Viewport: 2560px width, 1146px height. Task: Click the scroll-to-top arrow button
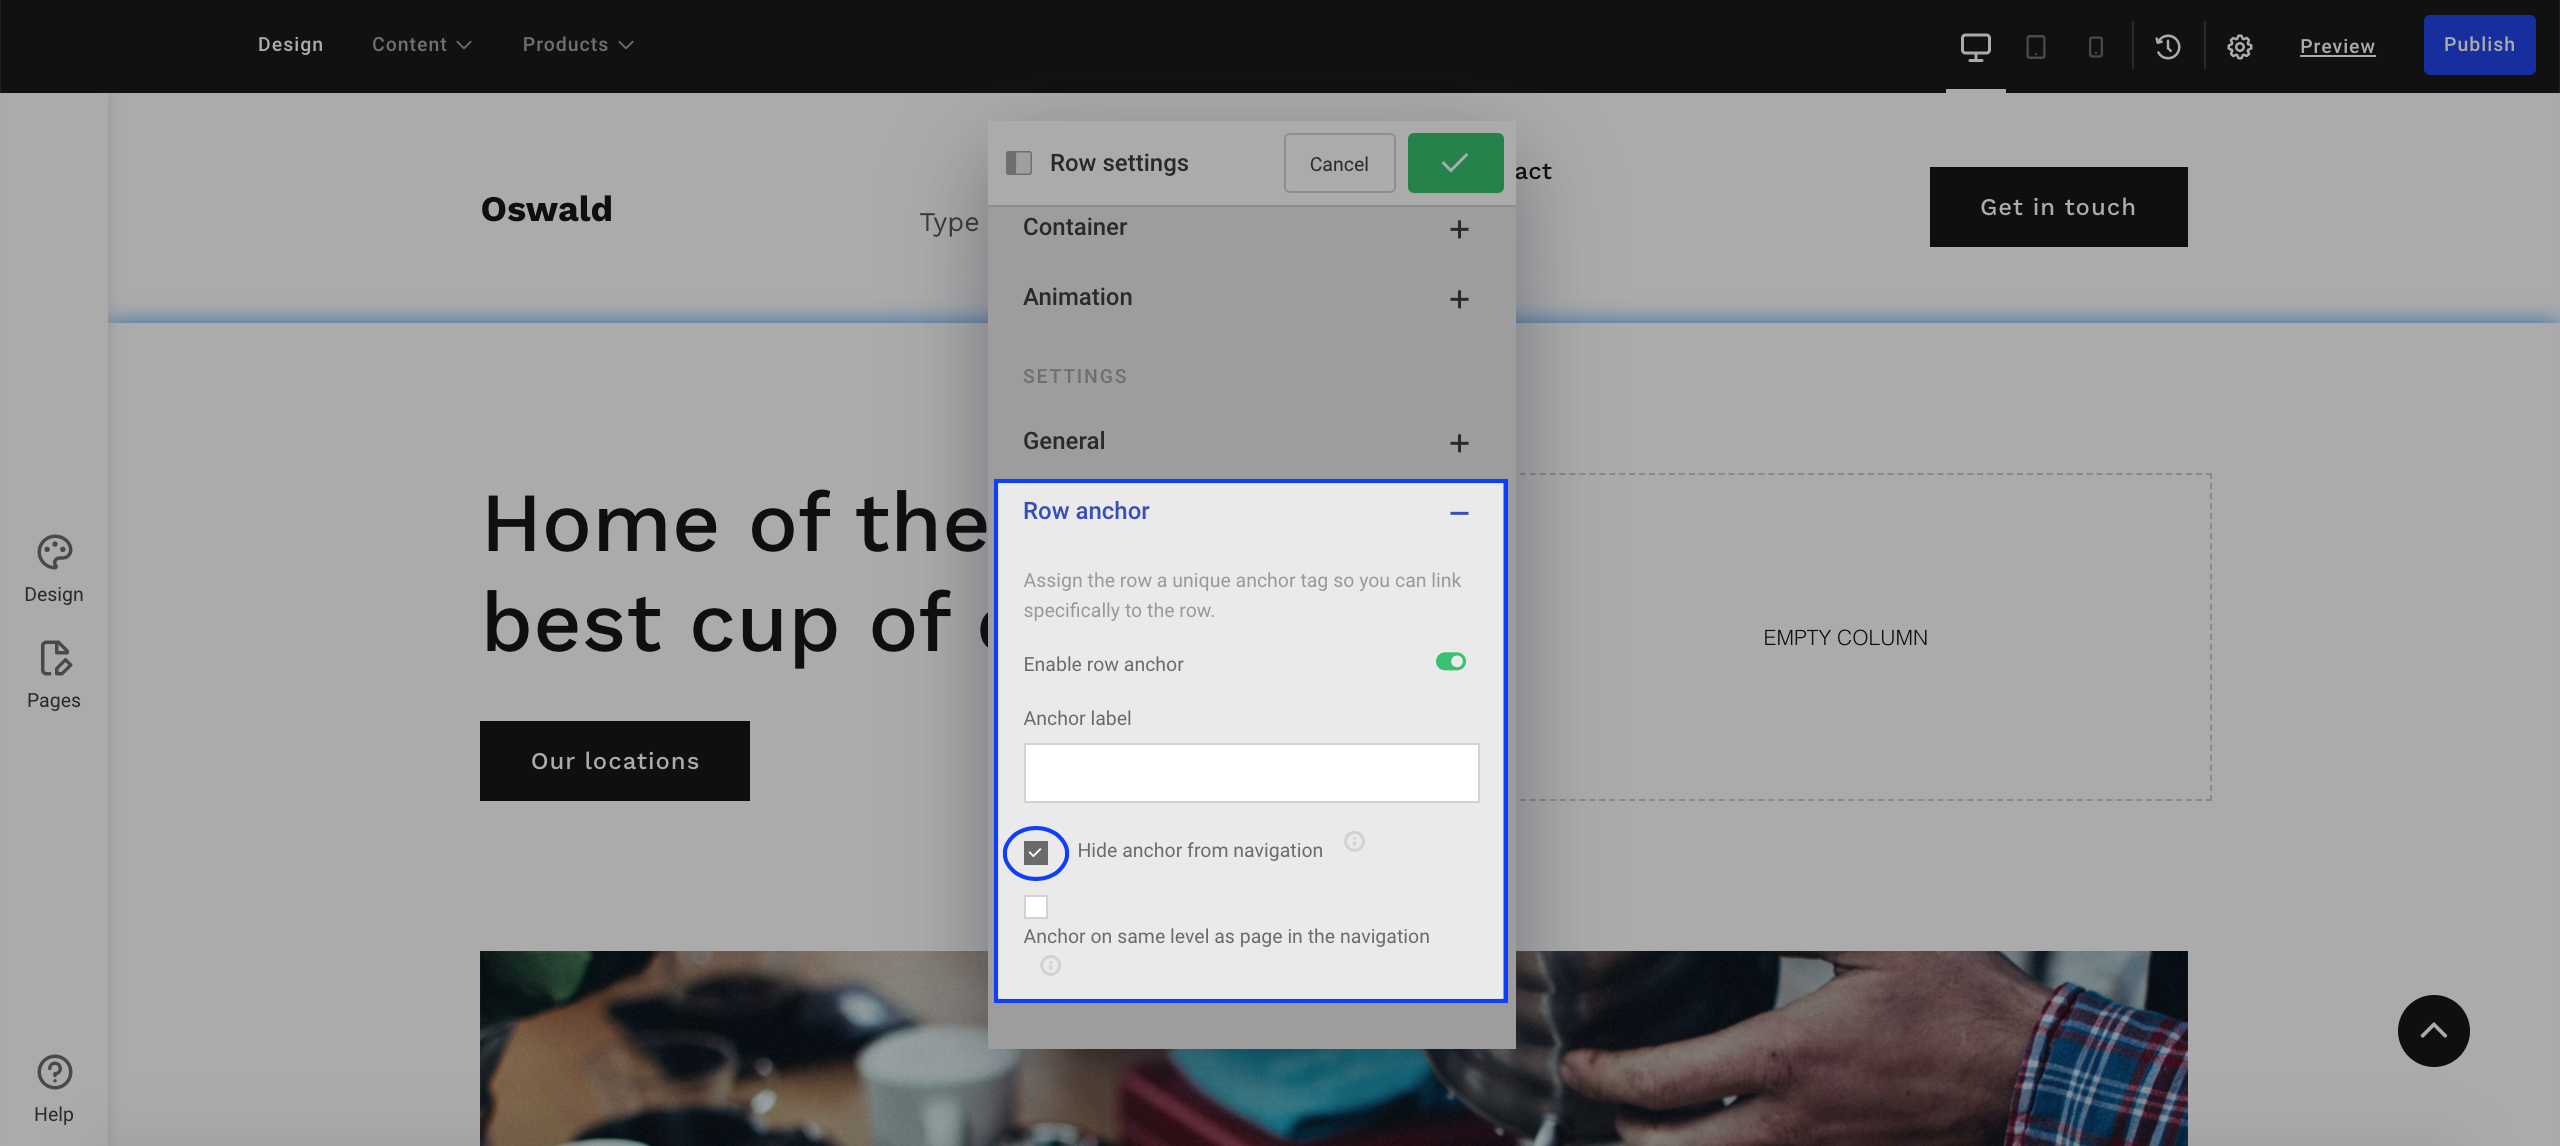pos(2433,1030)
